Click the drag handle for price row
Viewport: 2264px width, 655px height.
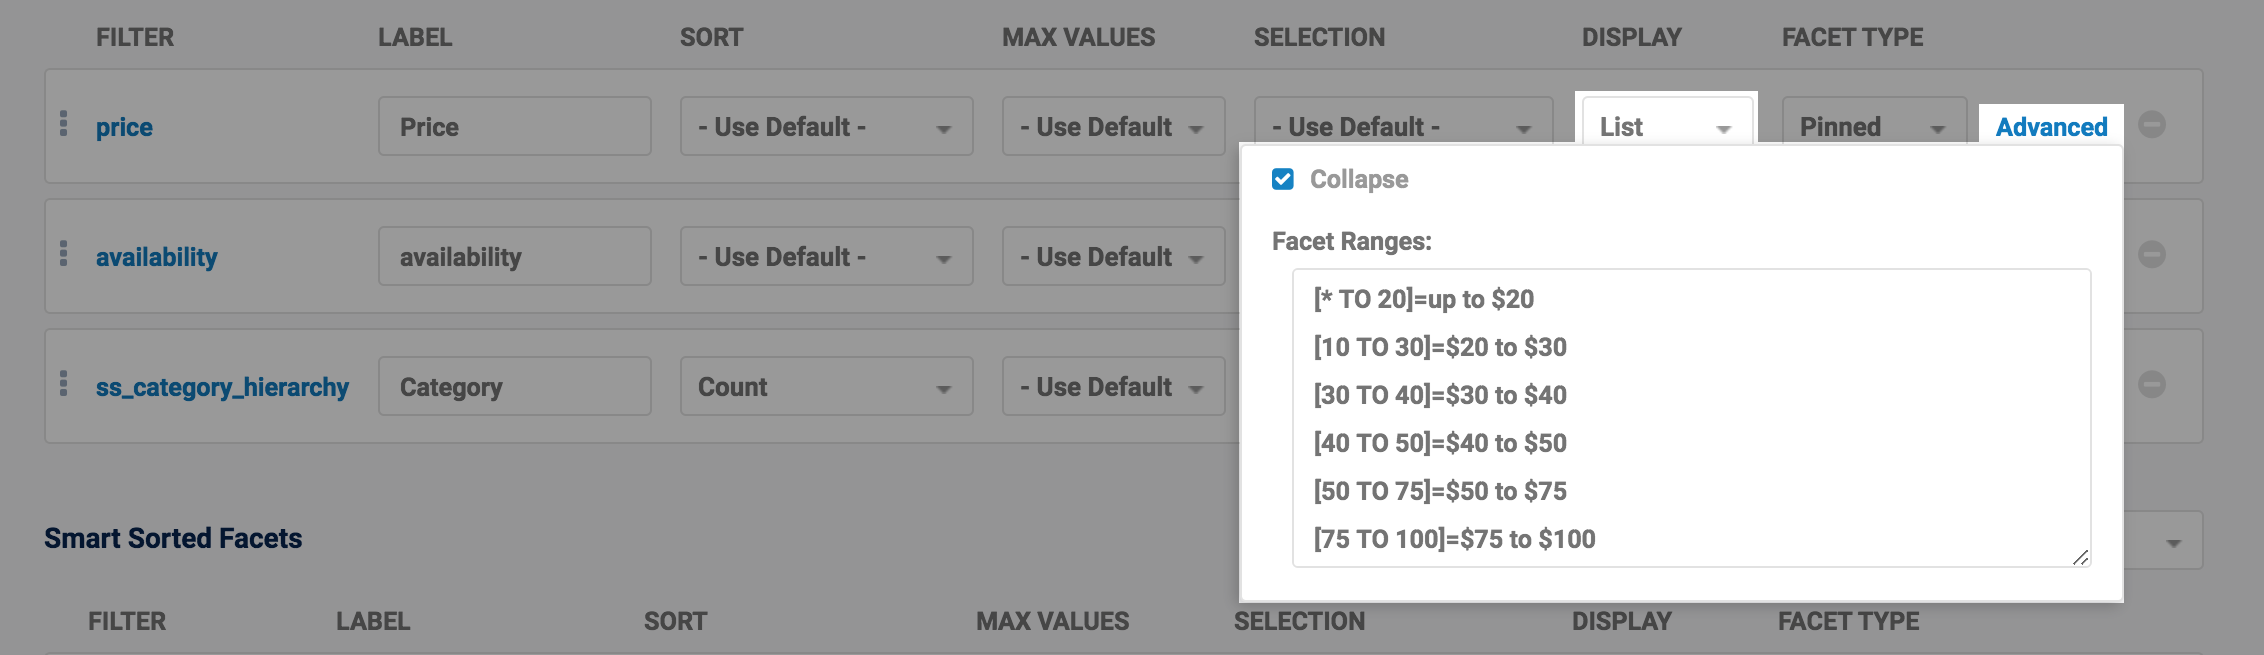(64, 124)
